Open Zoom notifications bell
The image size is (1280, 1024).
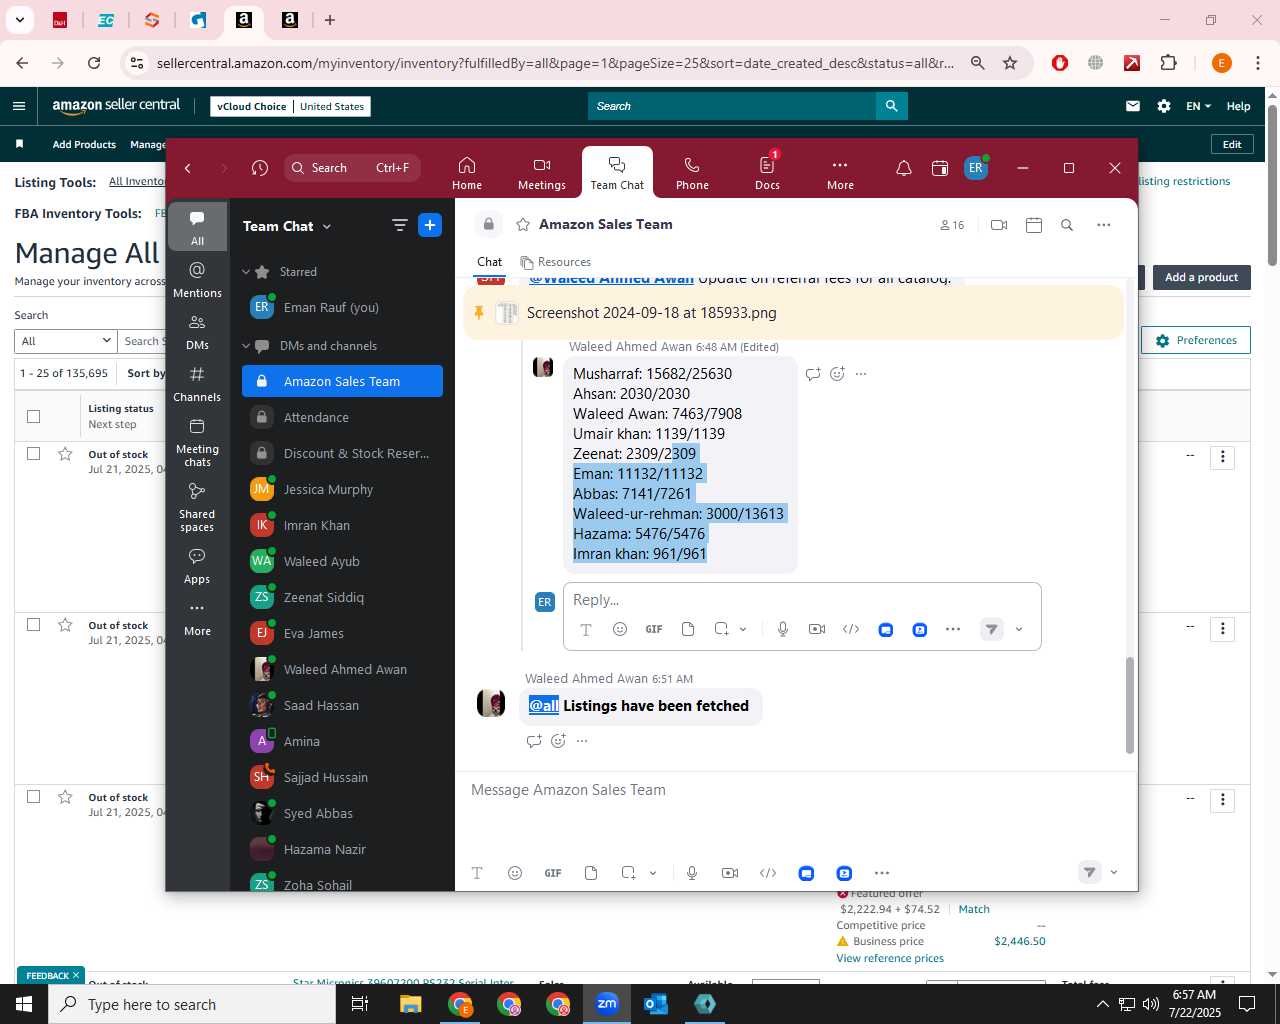(904, 168)
